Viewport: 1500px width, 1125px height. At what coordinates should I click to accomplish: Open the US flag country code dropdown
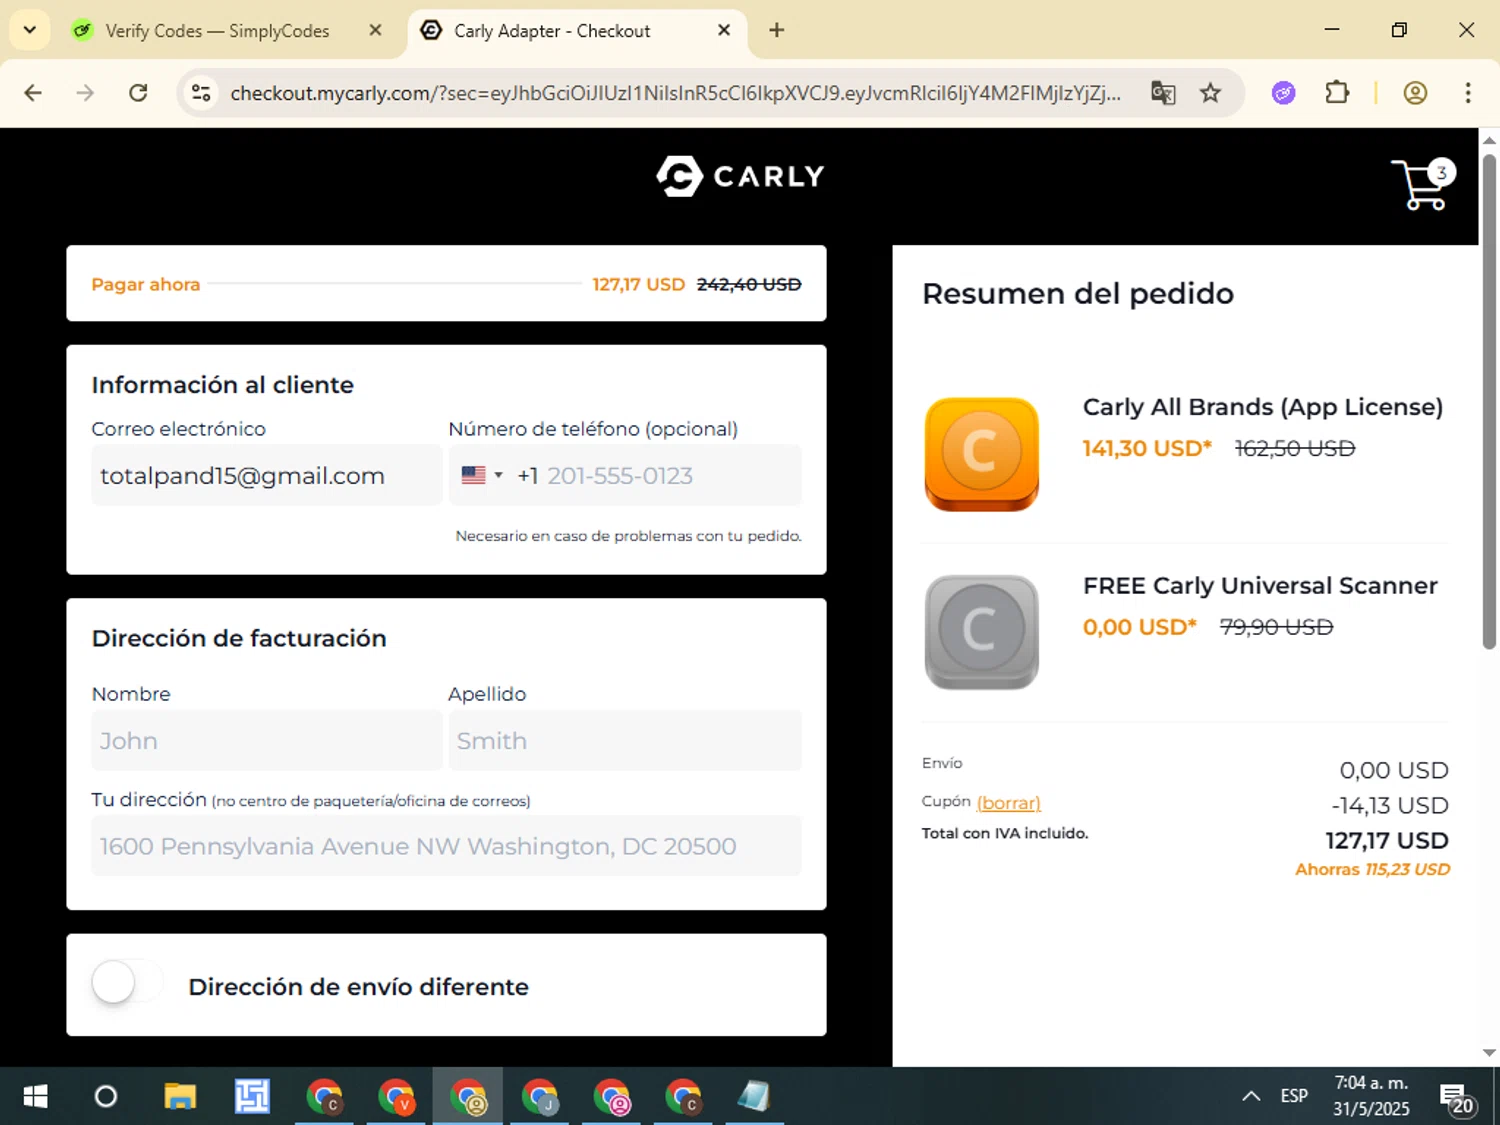(x=482, y=475)
